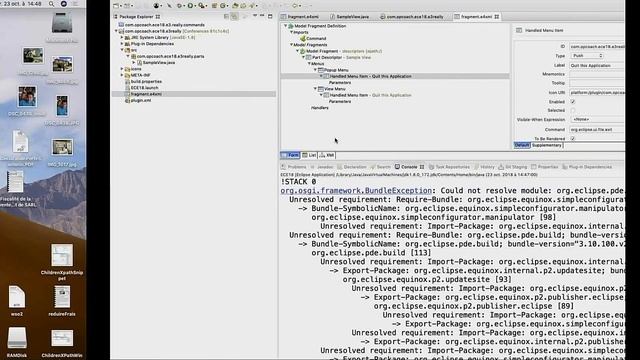Switch to the List editor tab
Image resolution: width=640 pixels, height=360 pixels.
coord(309,155)
